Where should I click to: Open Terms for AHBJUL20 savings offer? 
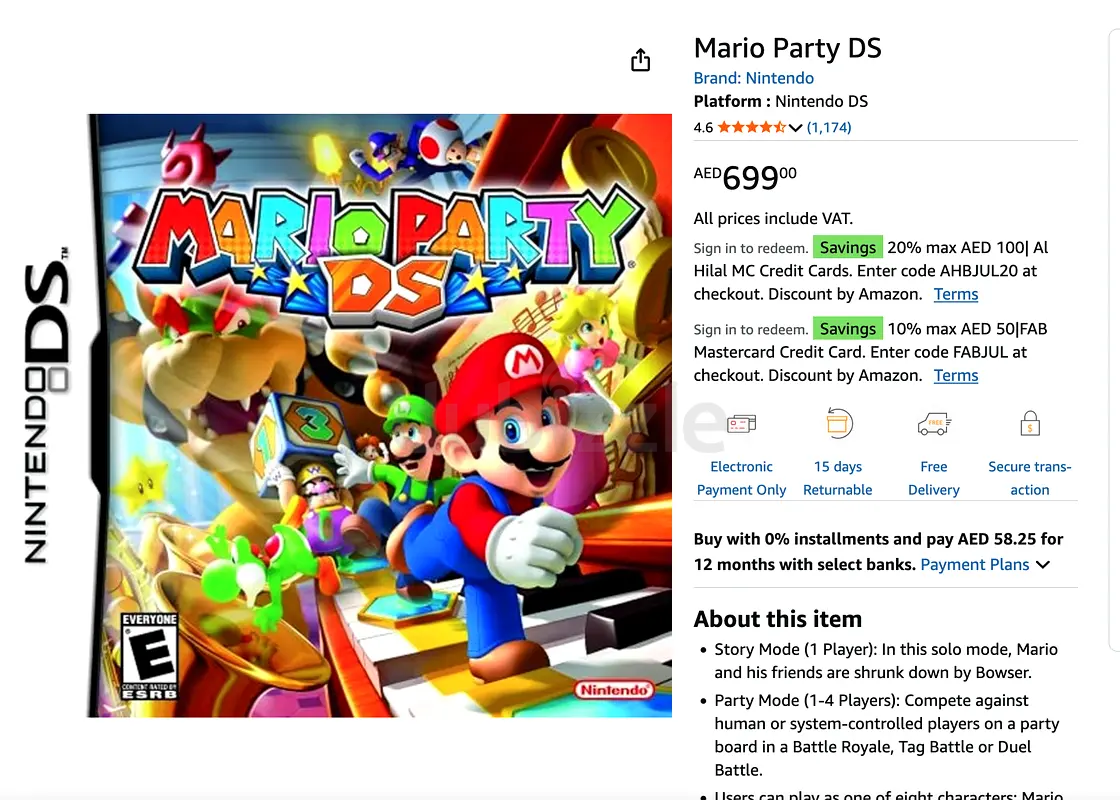[956, 294]
